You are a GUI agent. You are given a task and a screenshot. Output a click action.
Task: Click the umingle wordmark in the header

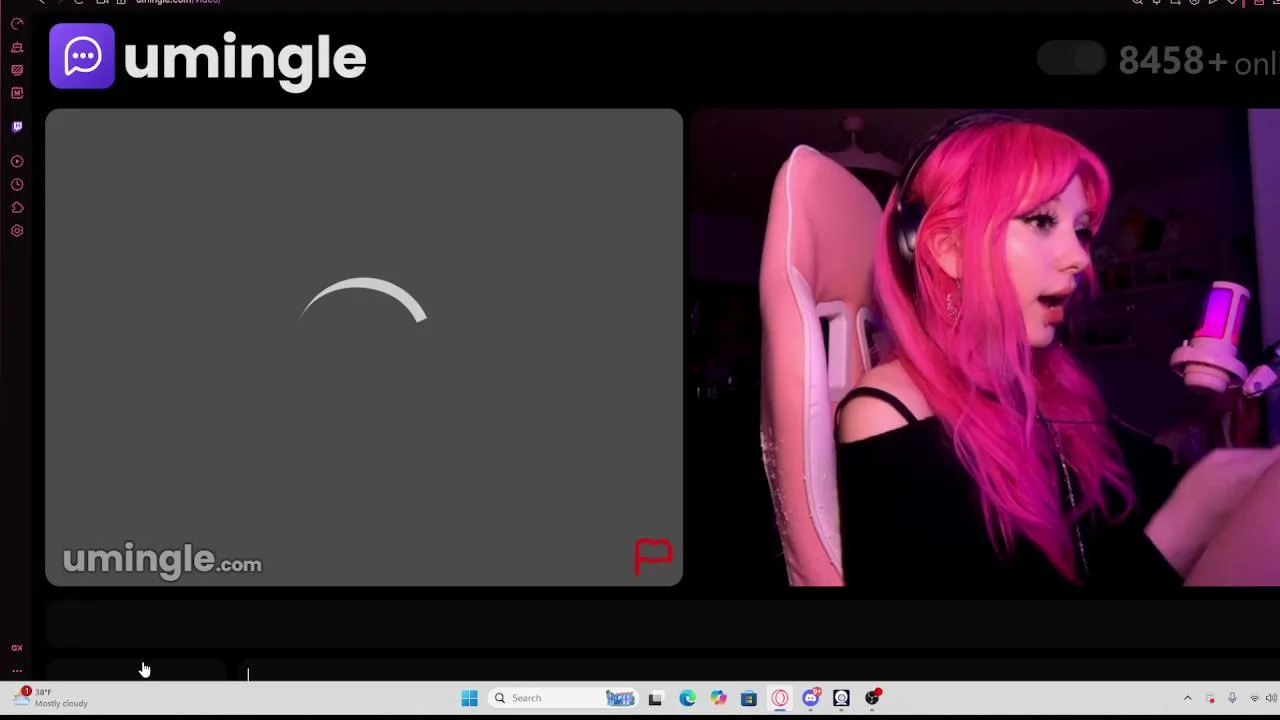(245, 60)
